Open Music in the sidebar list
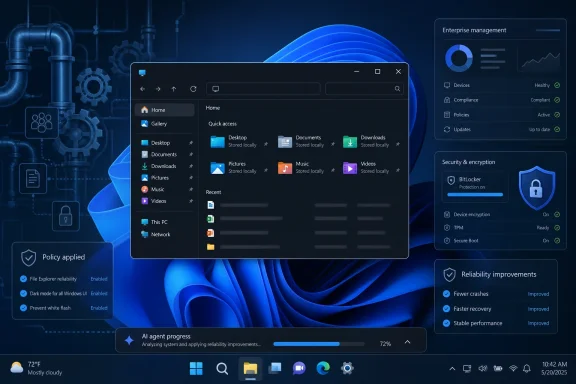Image resolution: width=576 pixels, height=384 pixels. [x=165, y=190]
